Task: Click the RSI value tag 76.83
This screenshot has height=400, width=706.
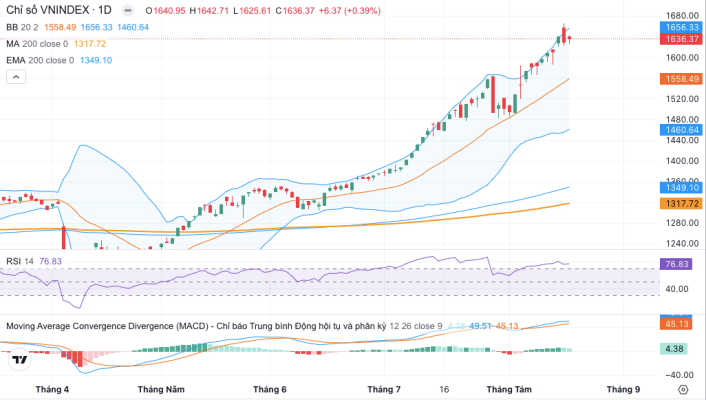Action: click(x=676, y=264)
